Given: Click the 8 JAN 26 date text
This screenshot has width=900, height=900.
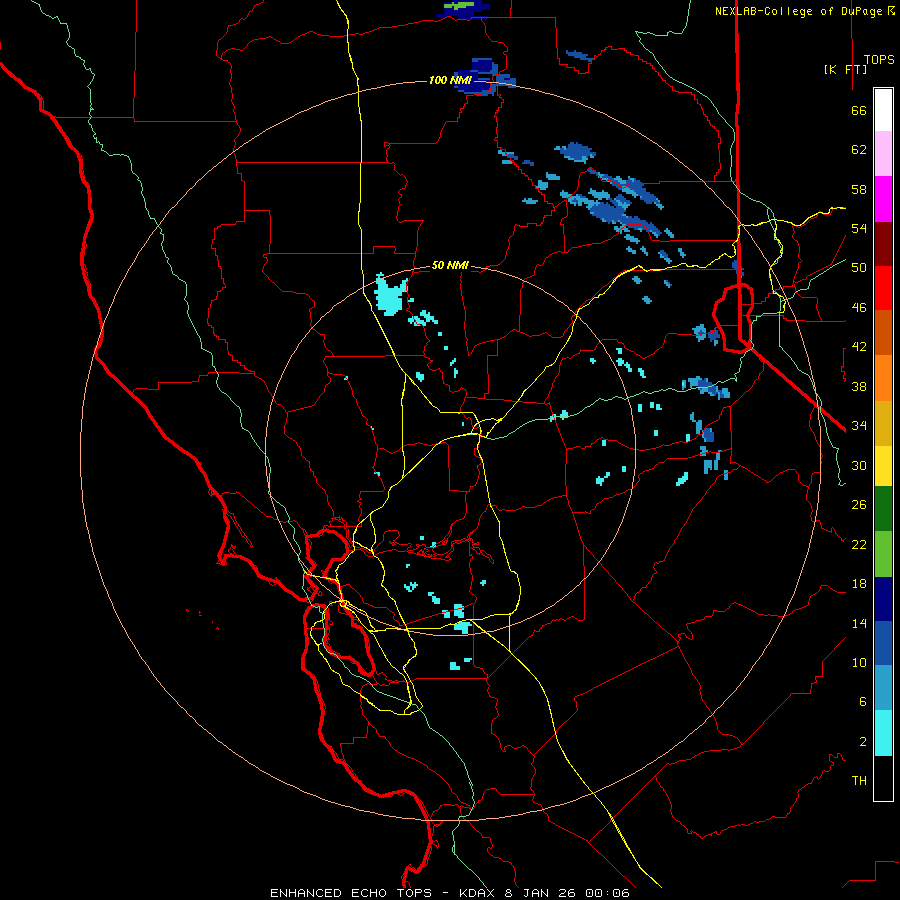Looking at the screenshot, I should pyautogui.click(x=542, y=893).
